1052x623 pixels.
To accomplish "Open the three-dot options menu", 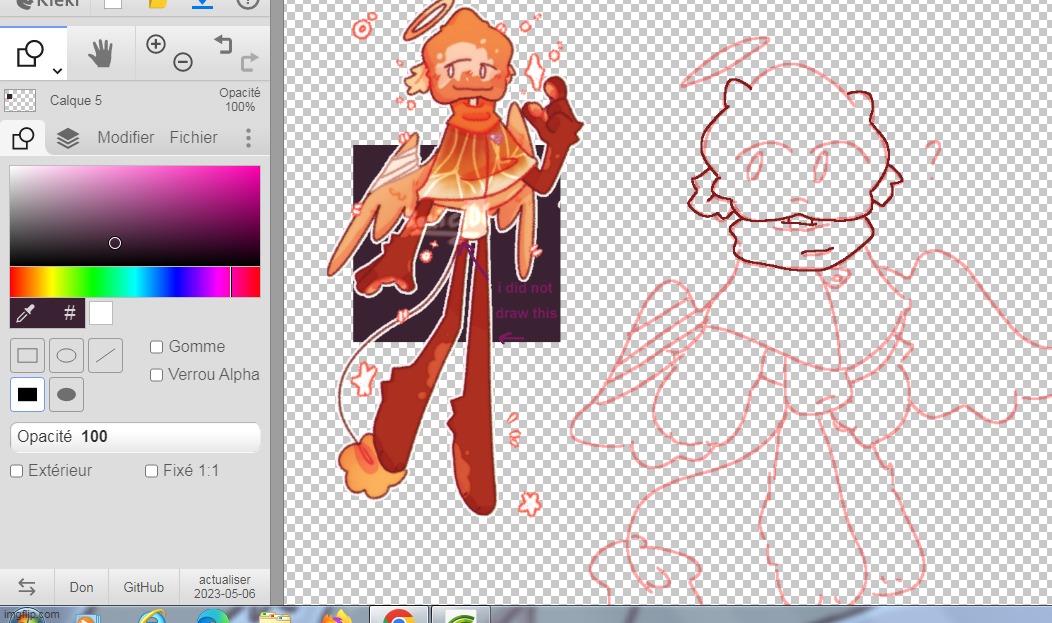I will point(248,137).
